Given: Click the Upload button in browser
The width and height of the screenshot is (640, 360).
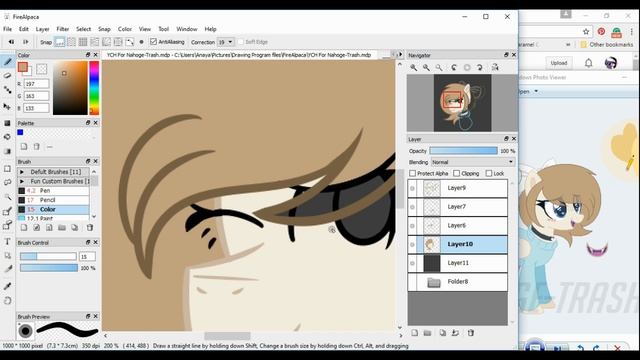Looking at the screenshot, I should point(559,63).
